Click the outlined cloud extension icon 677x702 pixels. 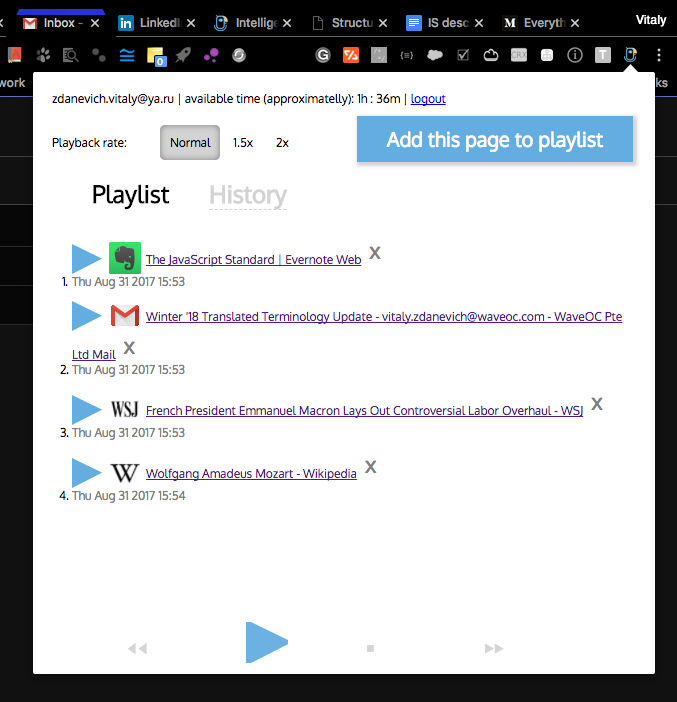tap(491, 55)
